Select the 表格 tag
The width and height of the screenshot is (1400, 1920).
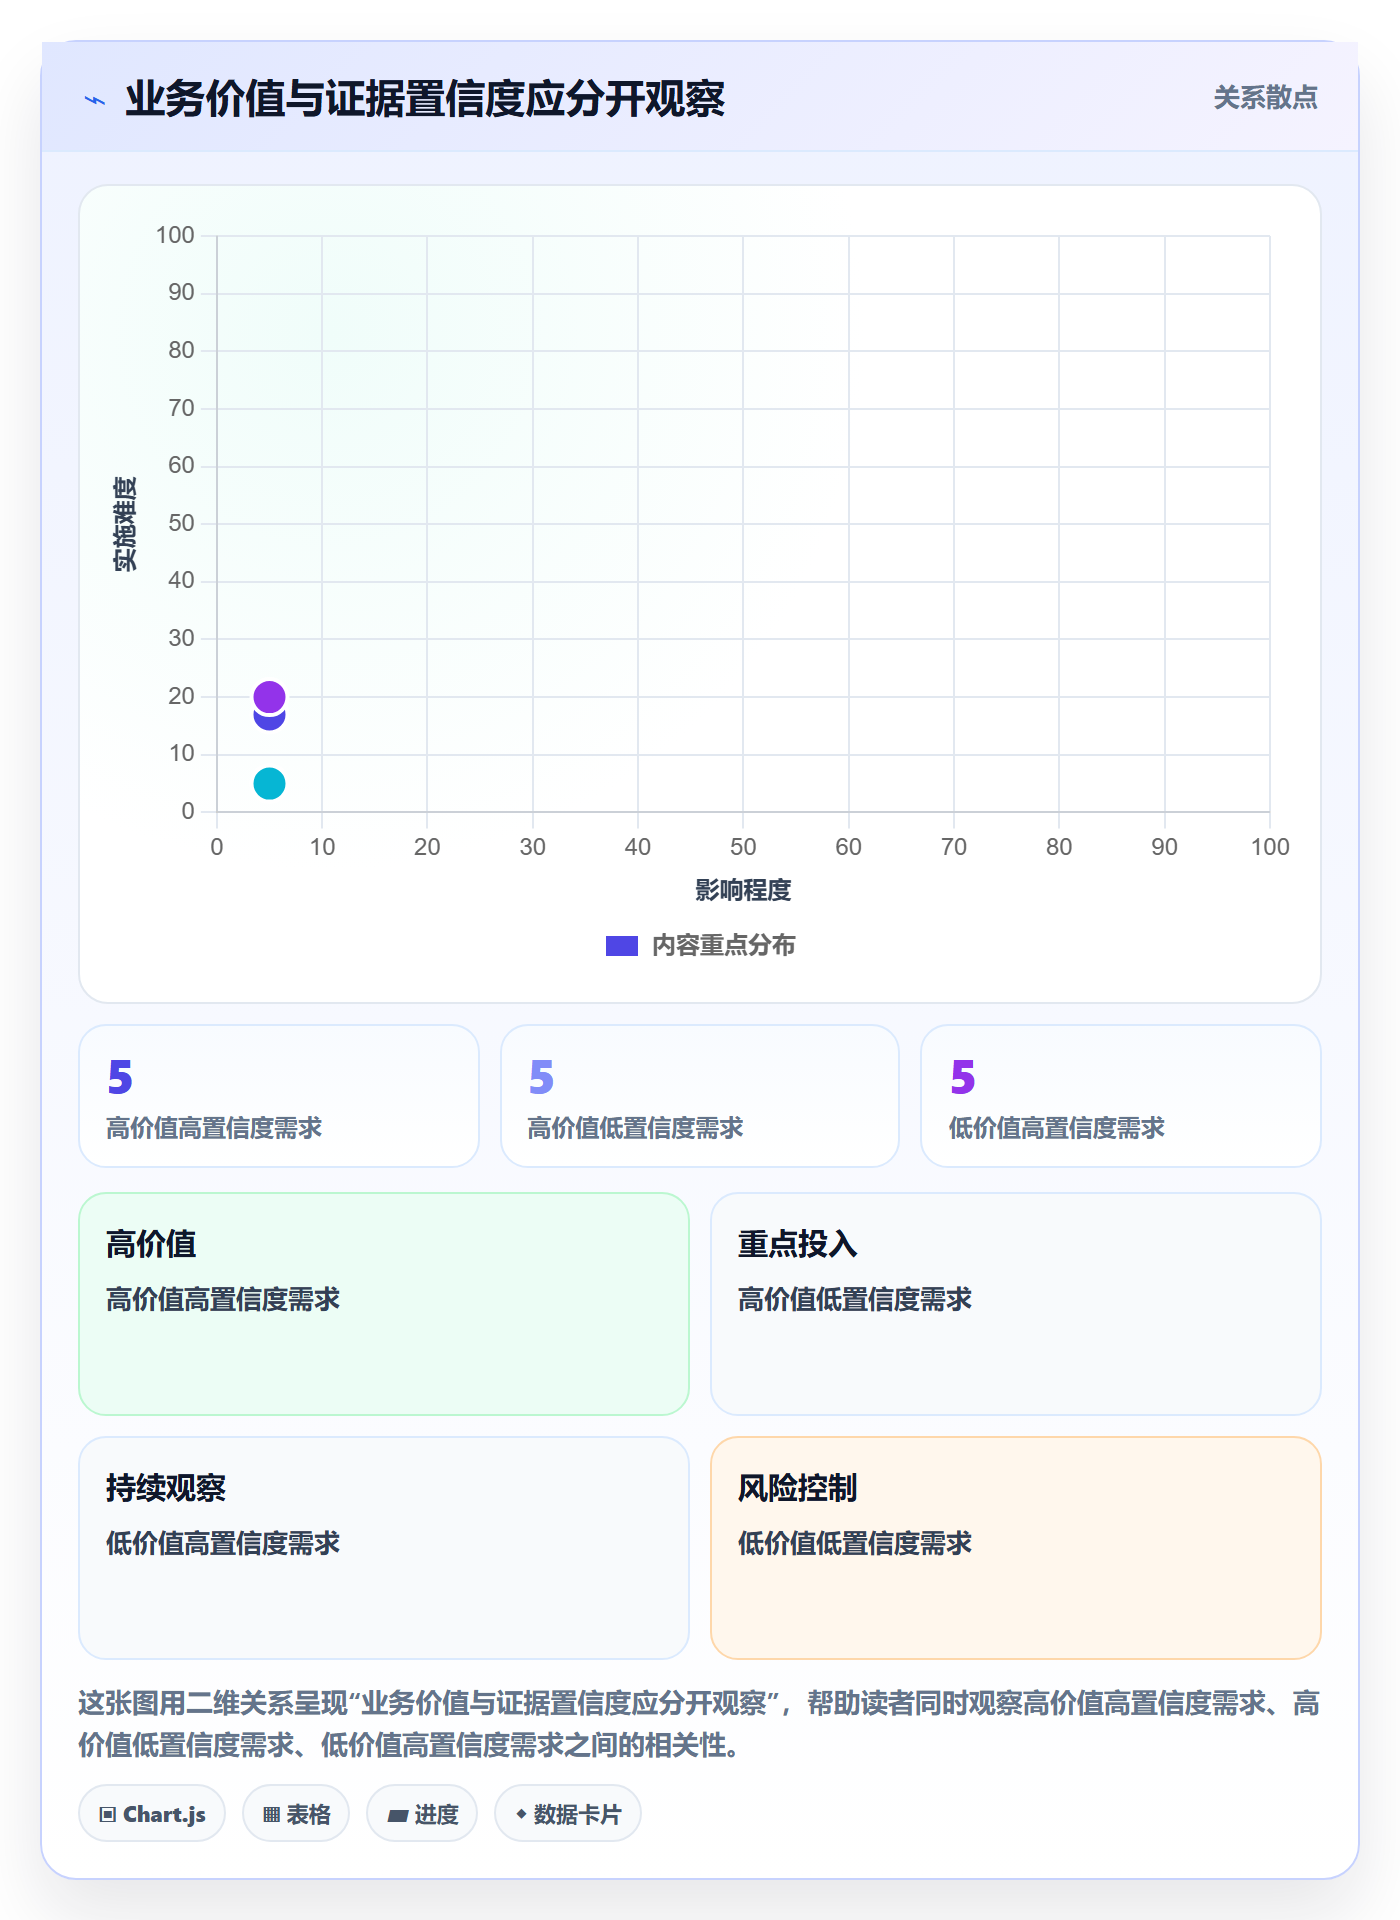tap(296, 1813)
